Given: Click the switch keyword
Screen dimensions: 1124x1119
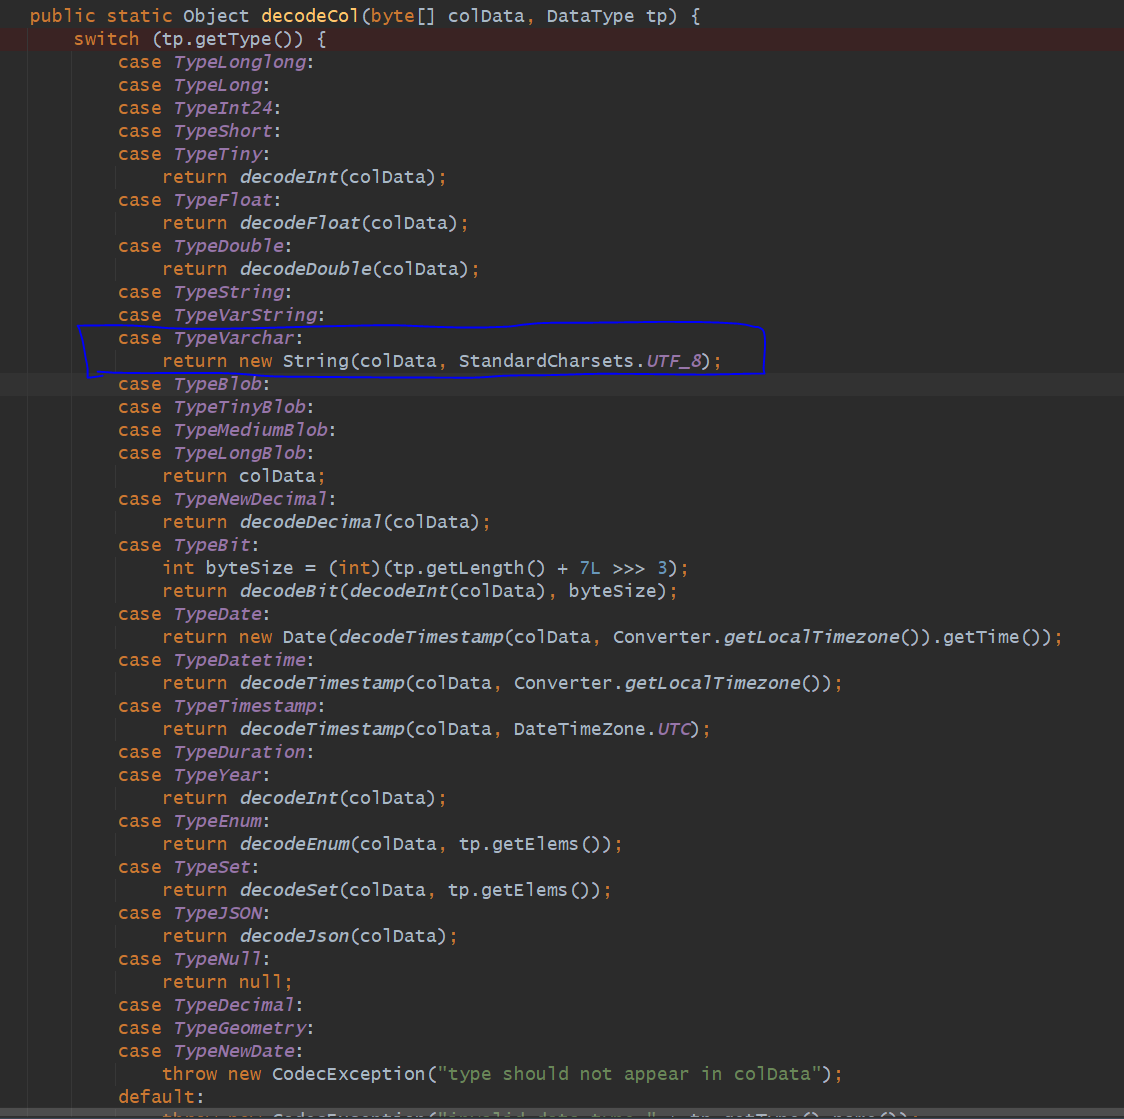Looking at the screenshot, I should tap(106, 39).
